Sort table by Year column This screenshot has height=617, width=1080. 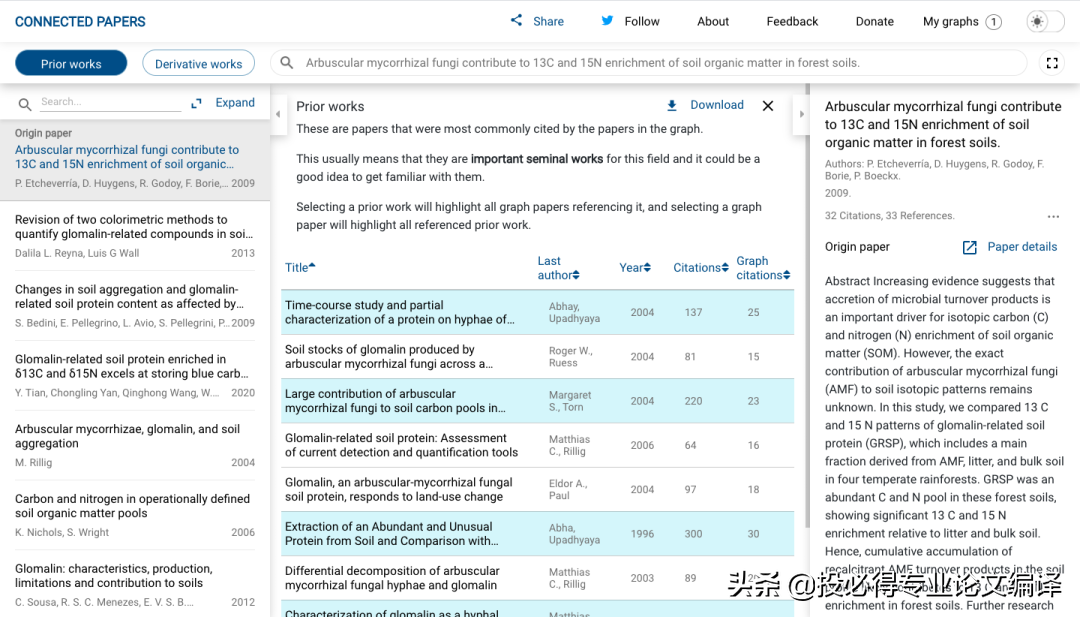[635, 267]
